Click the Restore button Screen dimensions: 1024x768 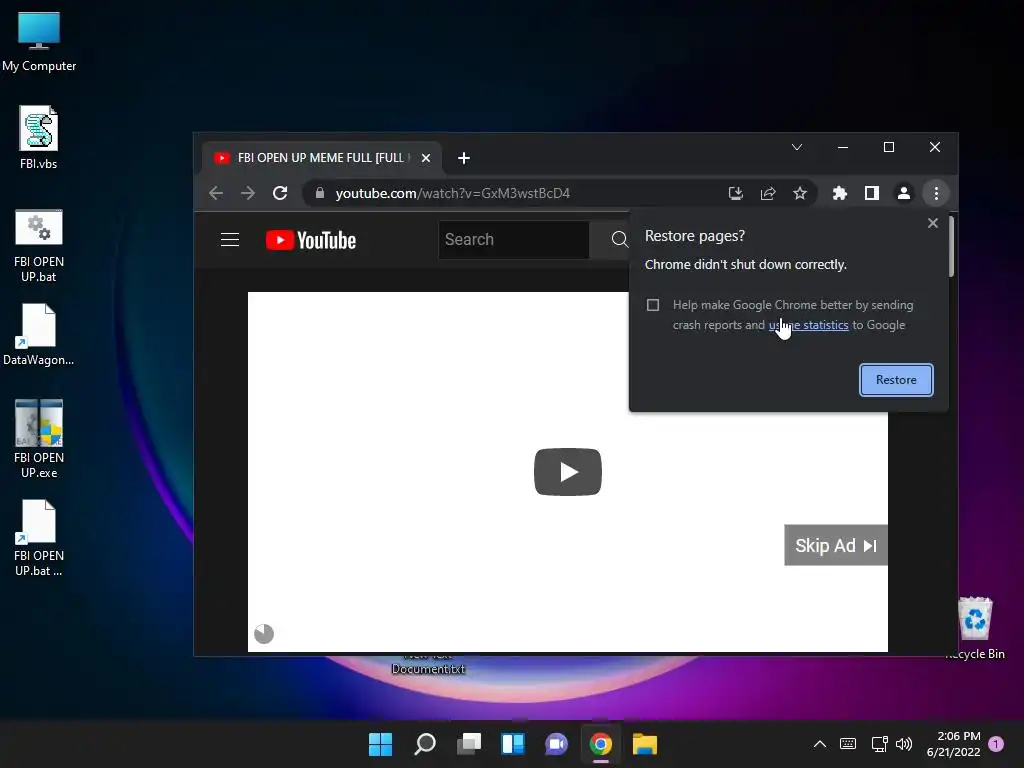(896, 379)
